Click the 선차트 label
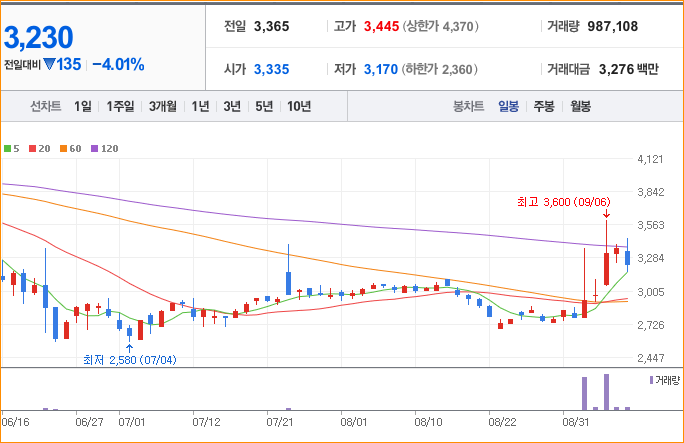This screenshot has width=684, height=443. point(45,106)
